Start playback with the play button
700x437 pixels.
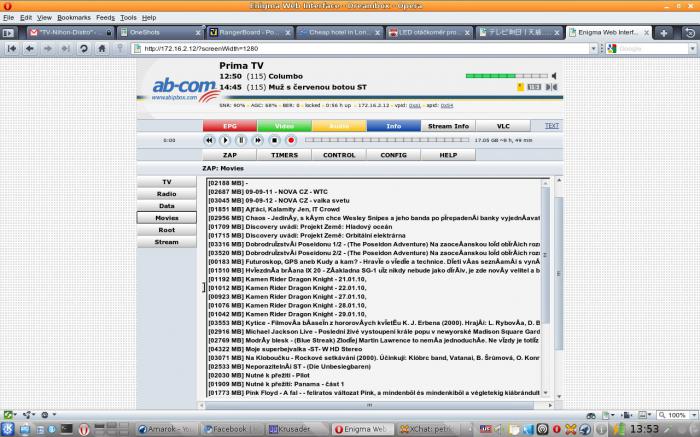pos(225,140)
